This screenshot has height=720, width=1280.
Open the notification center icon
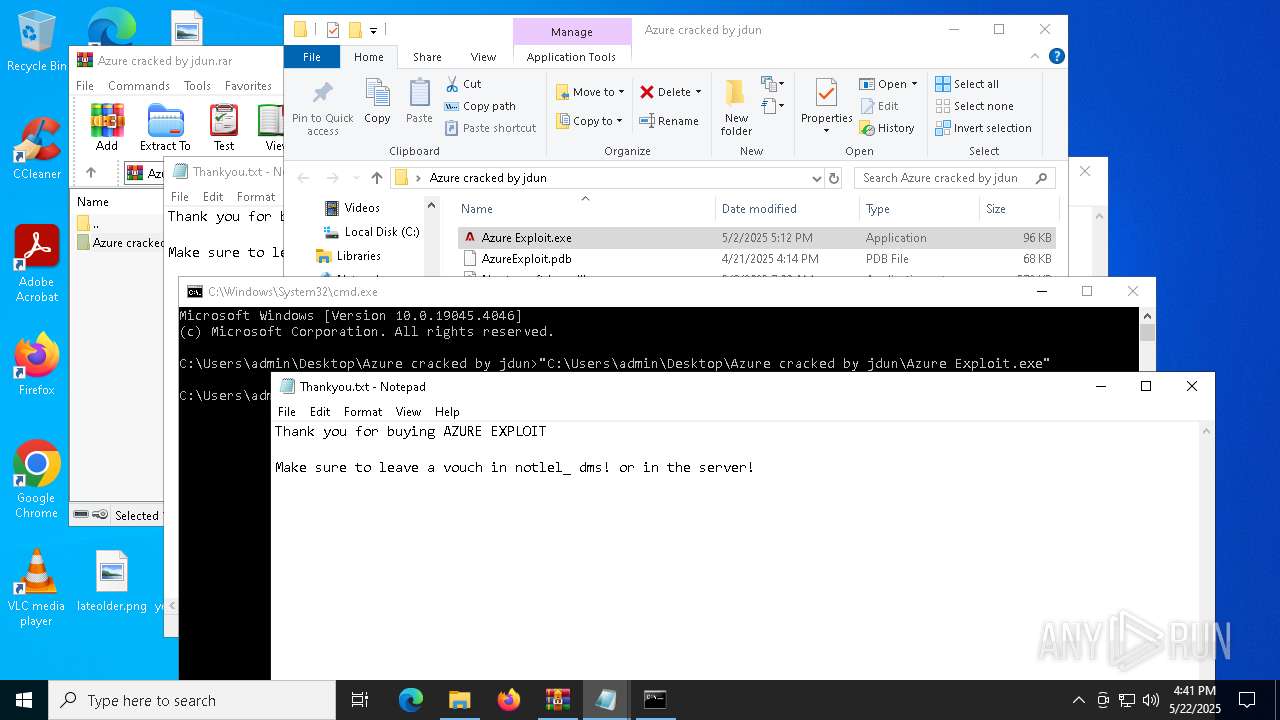1247,700
